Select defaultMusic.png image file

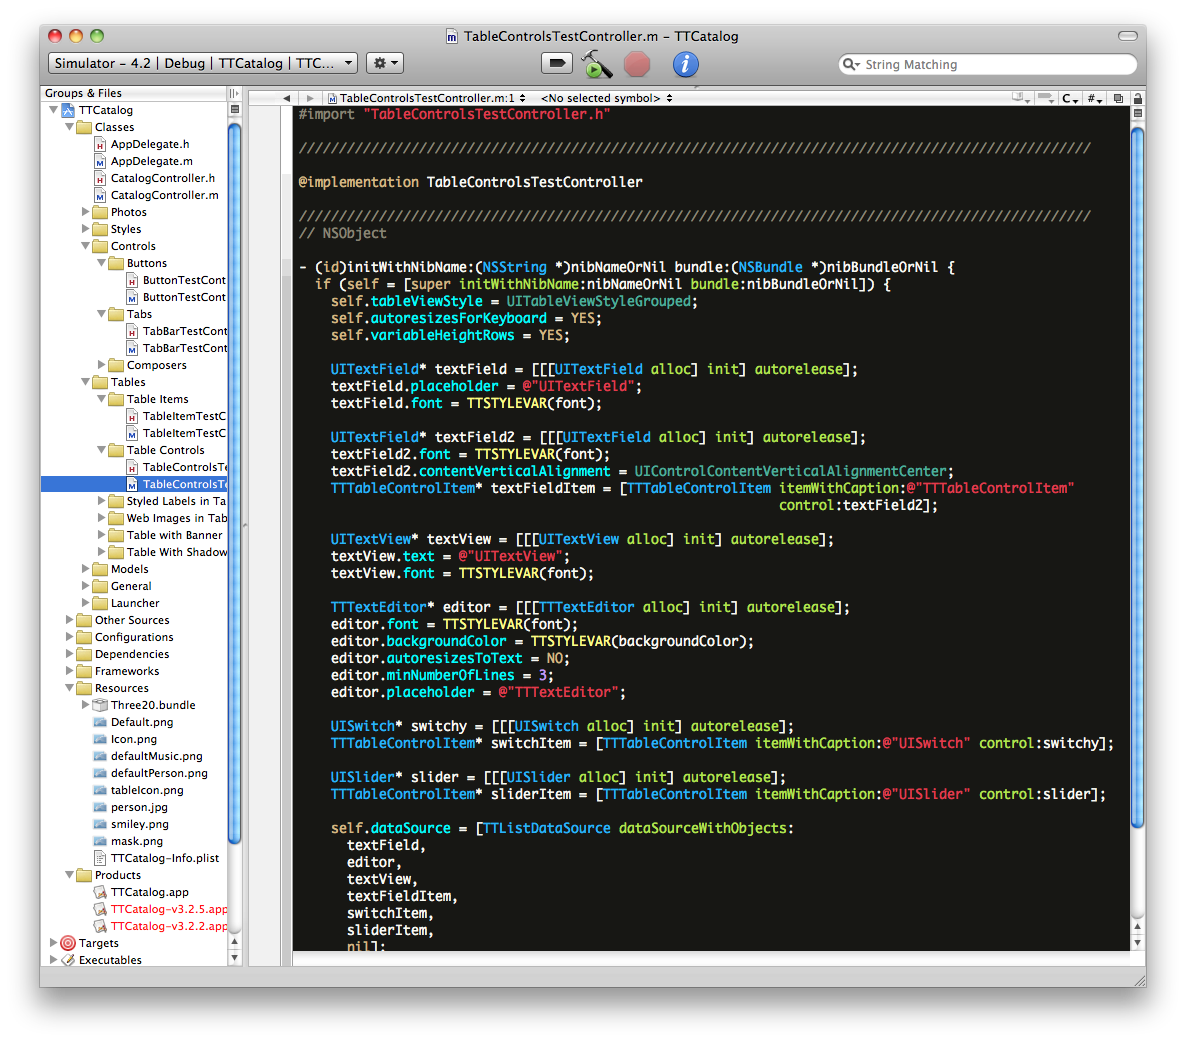pos(157,756)
